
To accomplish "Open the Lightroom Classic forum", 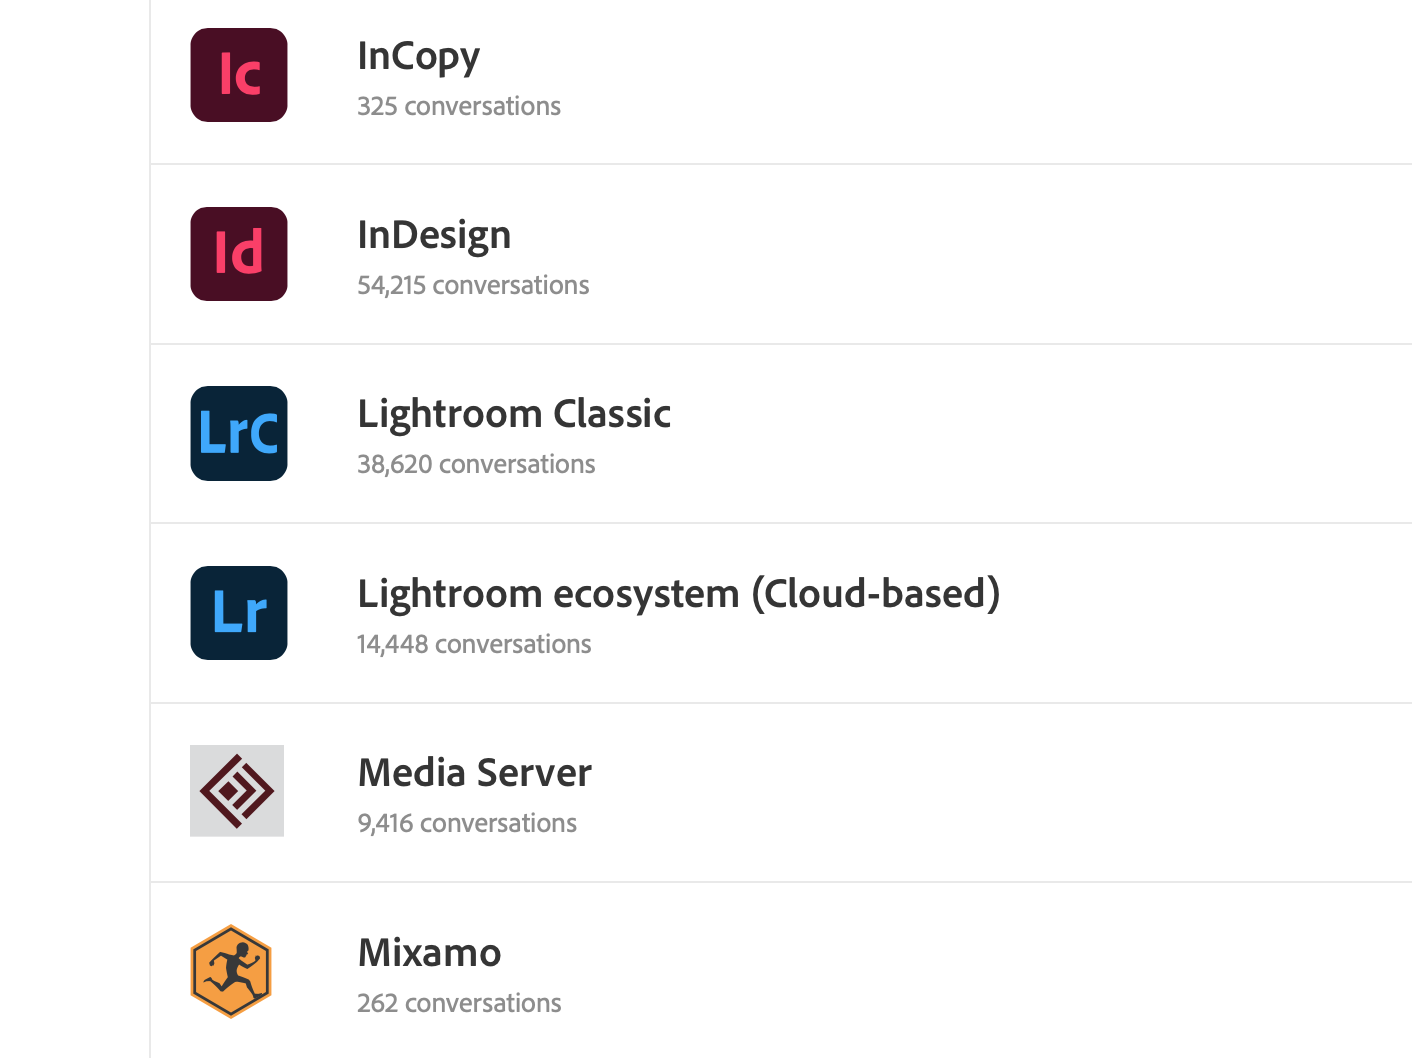I will point(514,414).
